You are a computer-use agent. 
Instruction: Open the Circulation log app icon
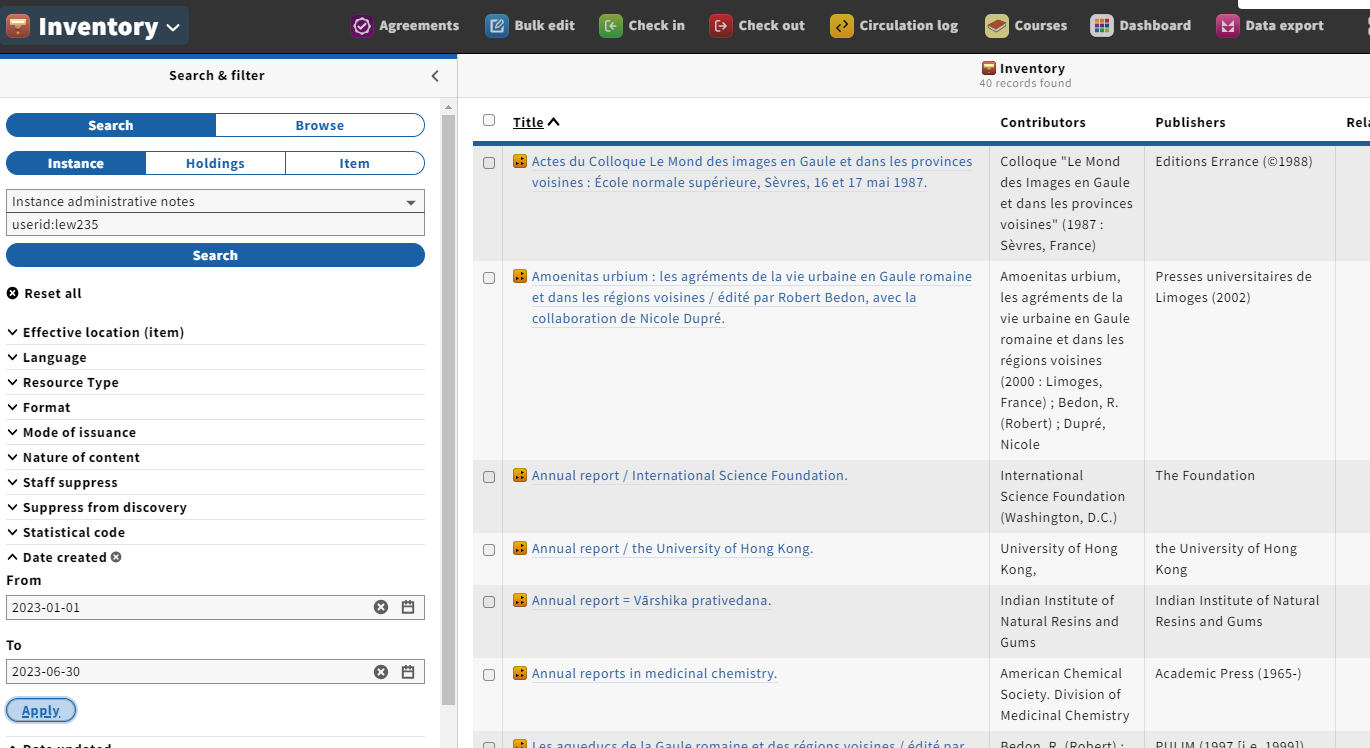[842, 26]
